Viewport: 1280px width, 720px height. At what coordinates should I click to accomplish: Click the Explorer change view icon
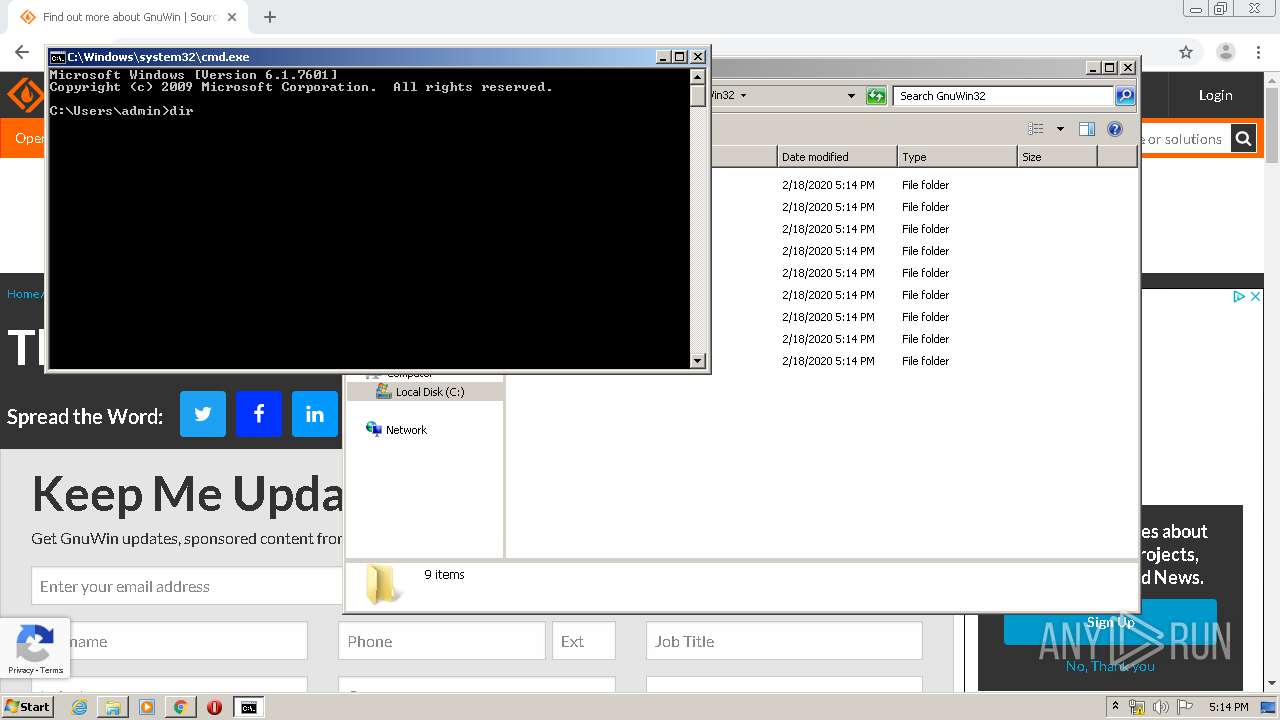[1036, 129]
